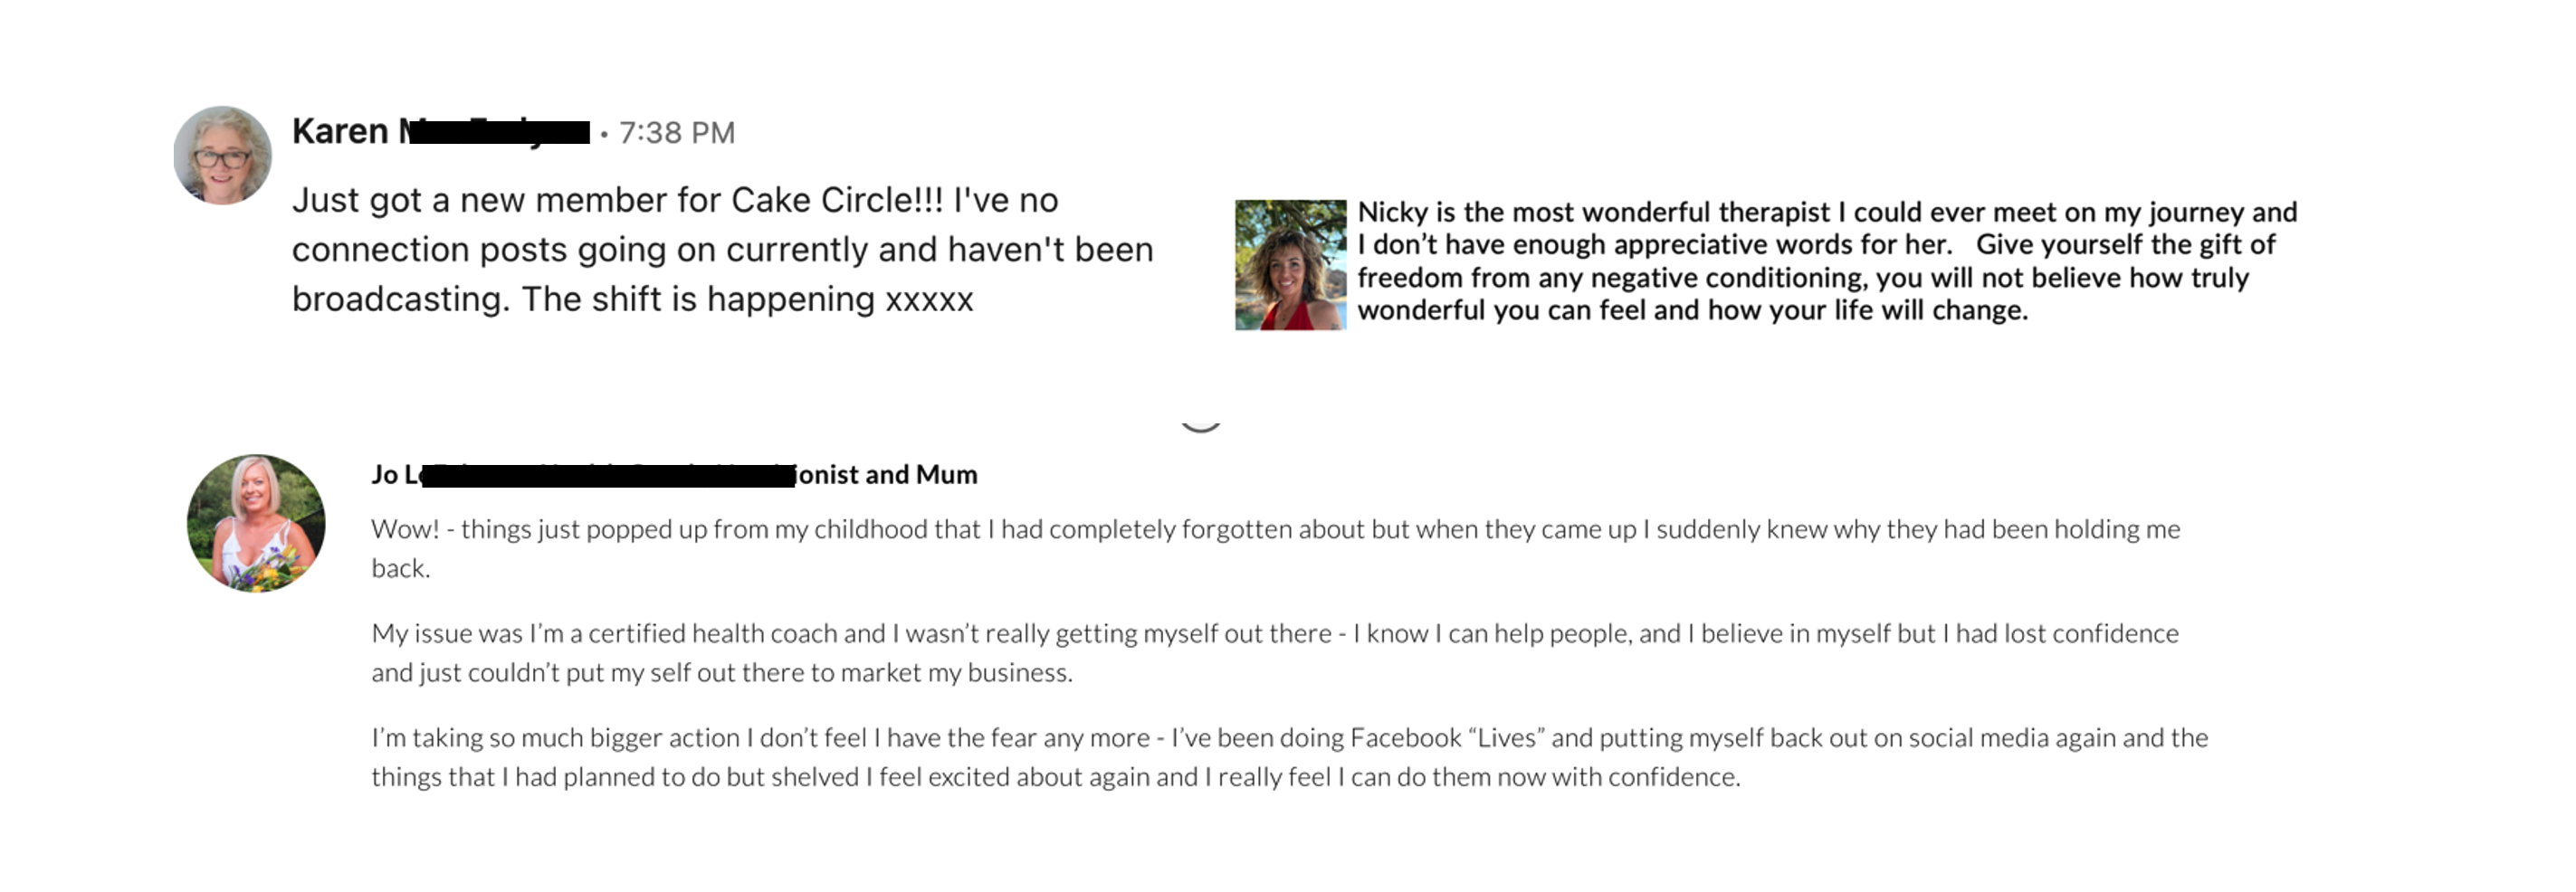Open the square photo beside Nicky testimonial

tap(1290, 265)
